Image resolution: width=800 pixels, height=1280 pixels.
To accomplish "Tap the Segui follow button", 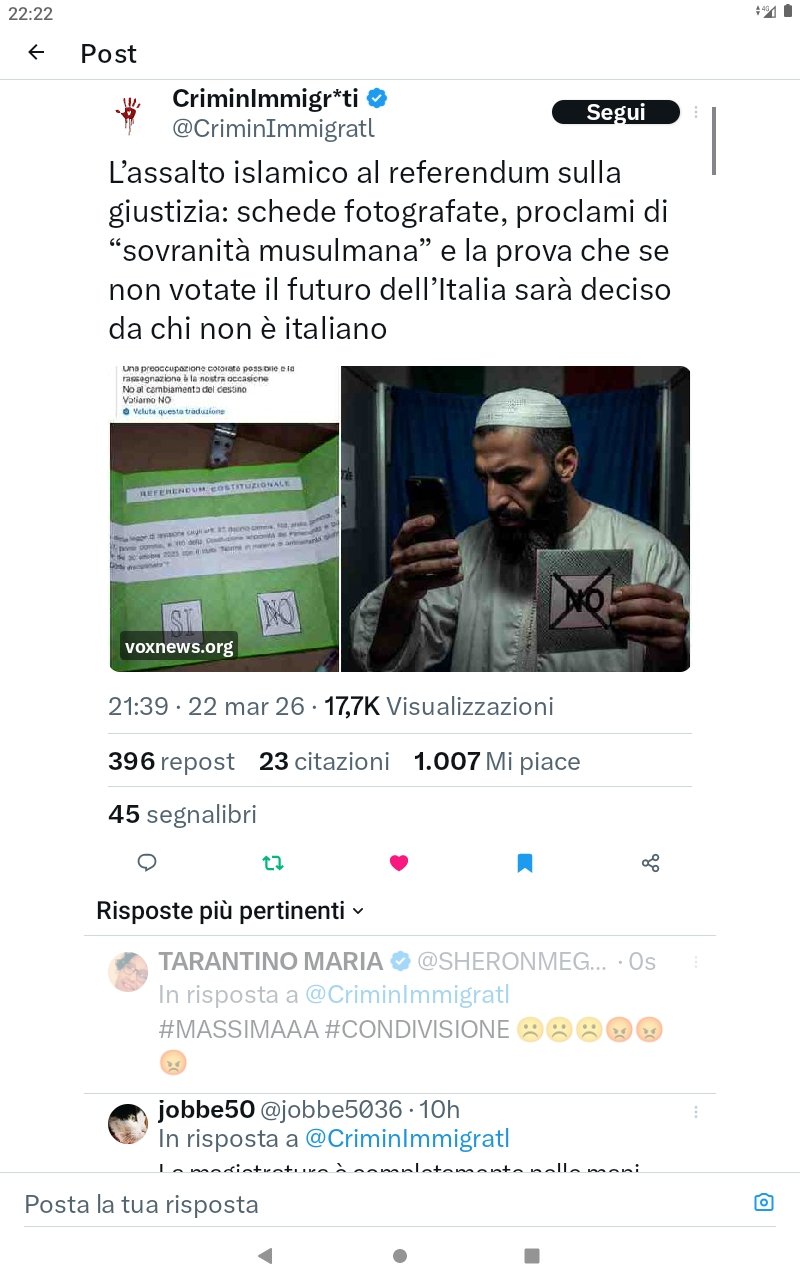I will click(616, 112).
